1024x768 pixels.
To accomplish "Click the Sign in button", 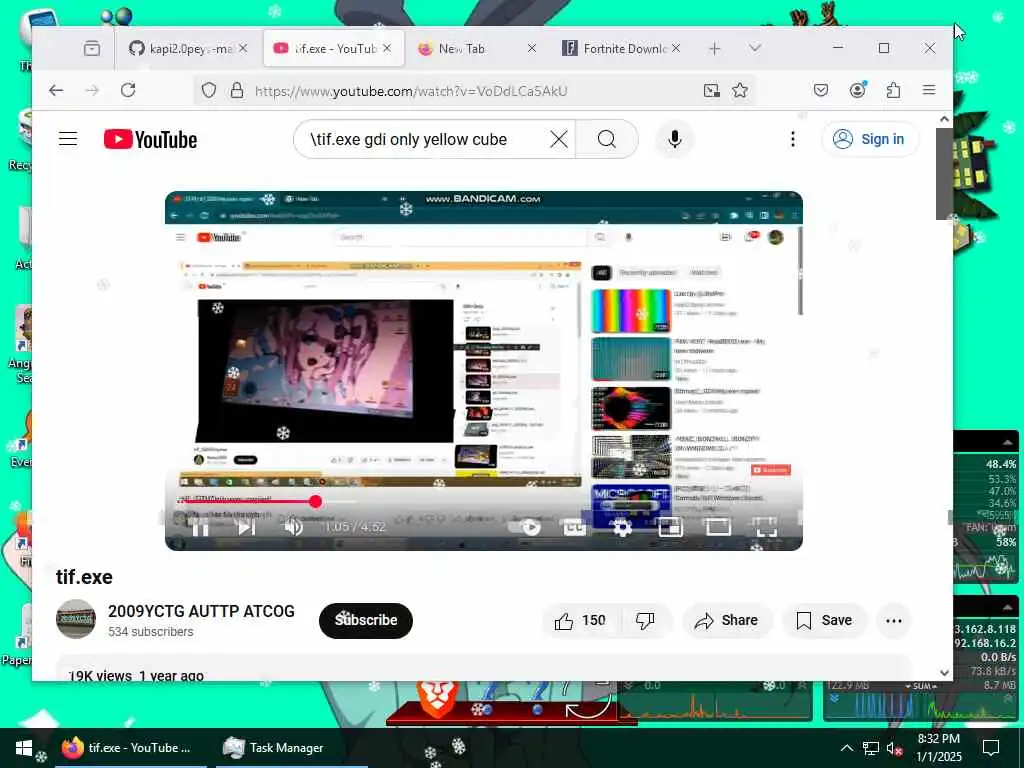I will 870,139.
